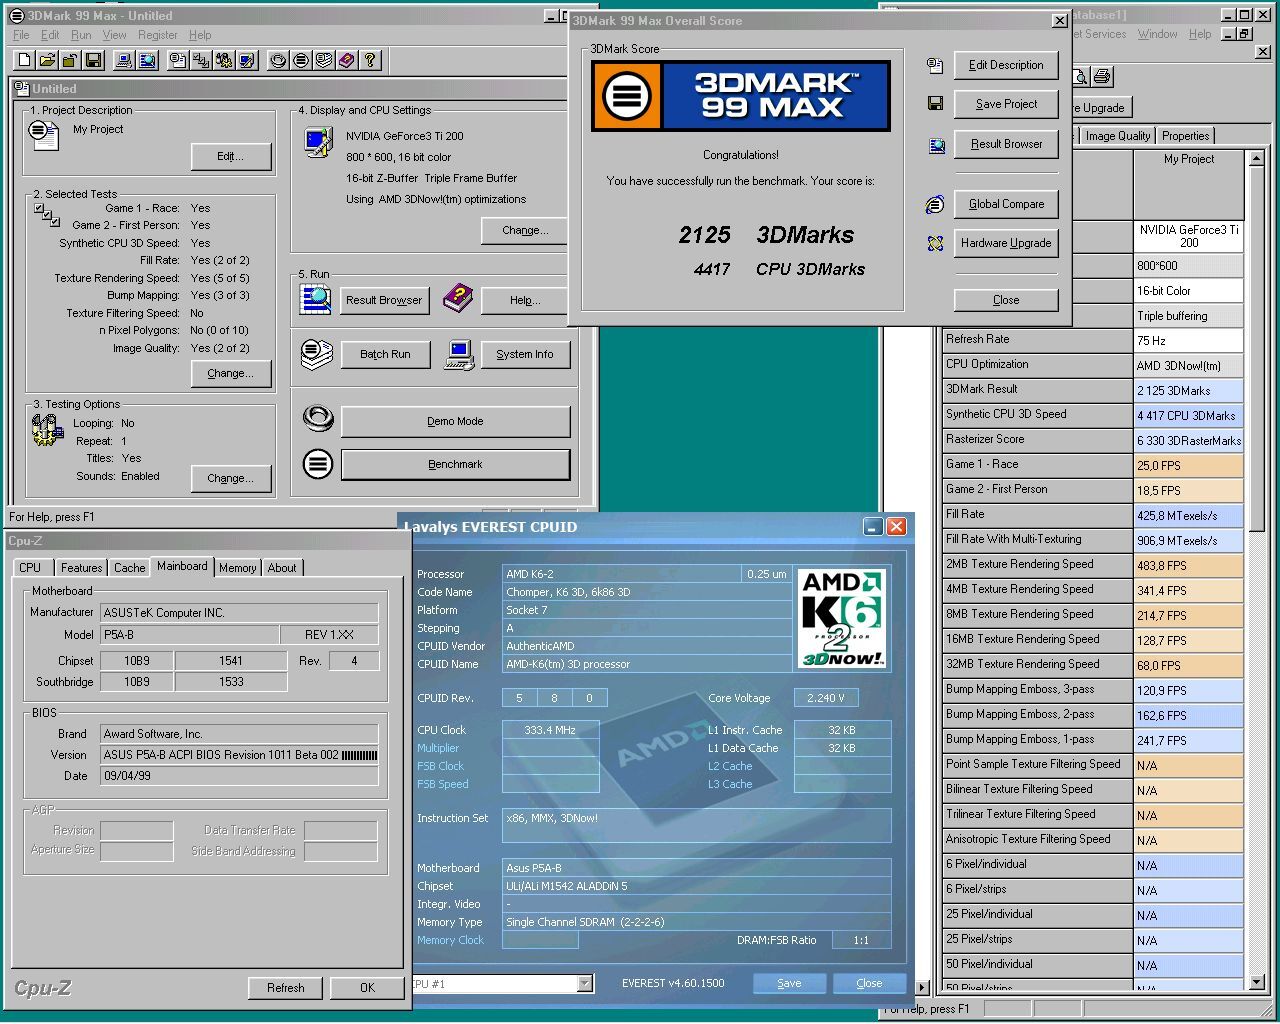Click scroll-down arrow in Result Browser scrollbar
Viewport: 1280px width, 1024px height.
(1256, 982)
